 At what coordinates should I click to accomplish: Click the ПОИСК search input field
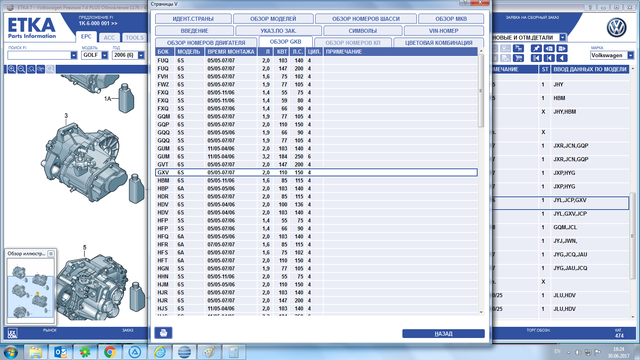tap(39, 55)
